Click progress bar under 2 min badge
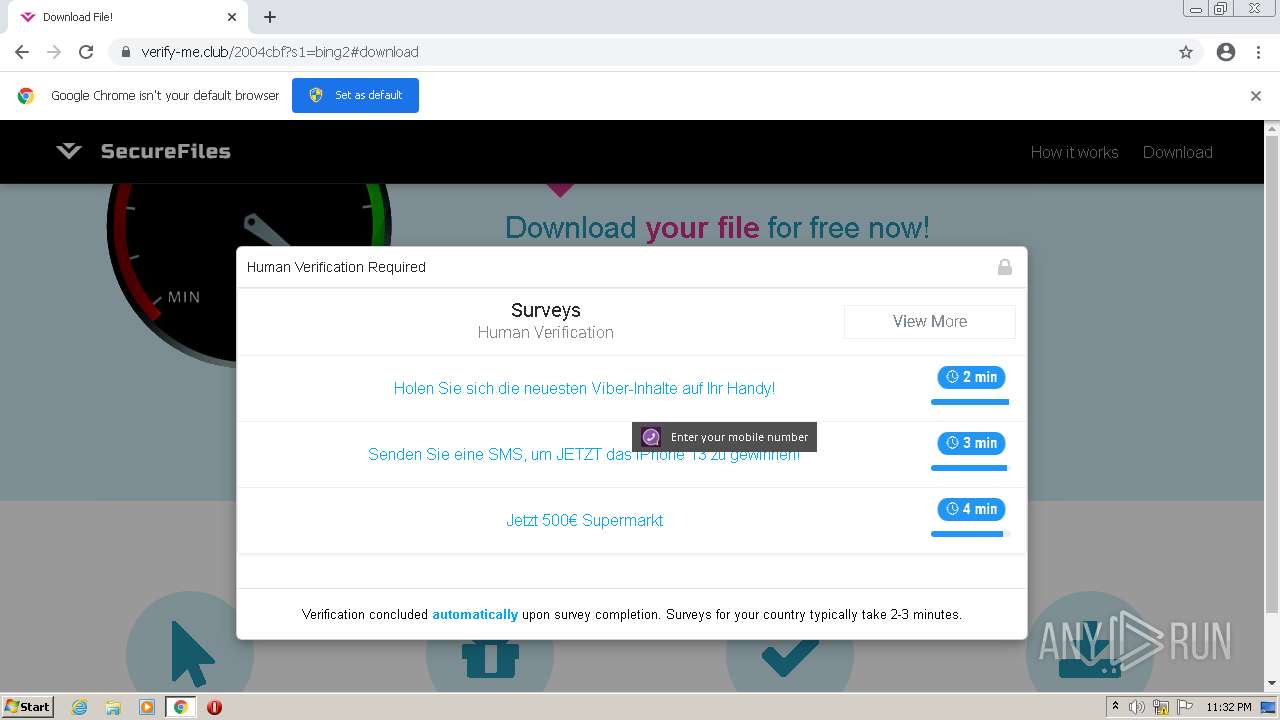This screenshot has width=1280, height=720. coord(970,402)
